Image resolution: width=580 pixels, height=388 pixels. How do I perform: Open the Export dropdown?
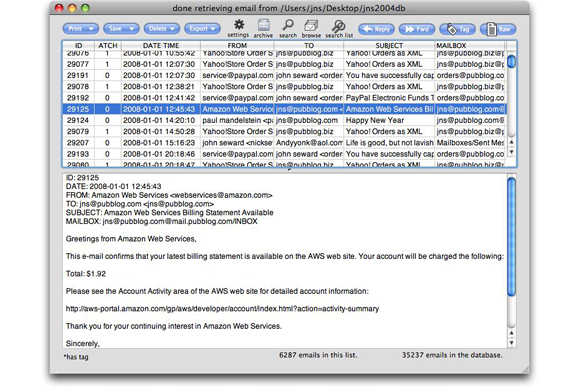[202, 28]
